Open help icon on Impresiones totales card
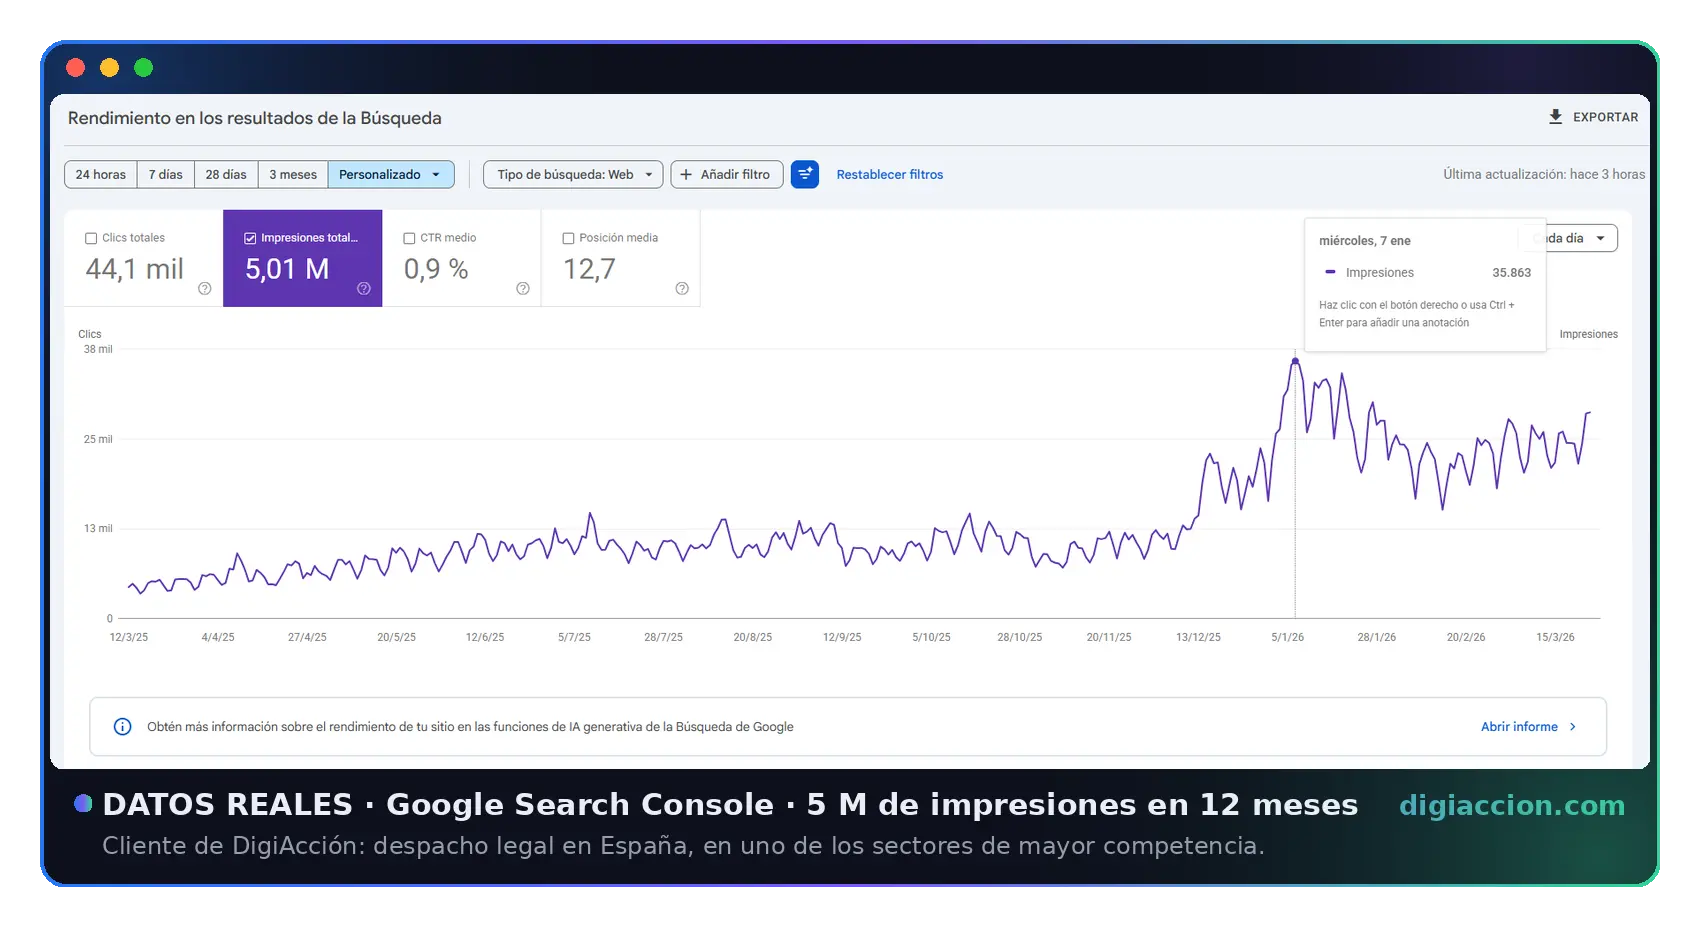The image size is (1700, 927). [364, 288]
